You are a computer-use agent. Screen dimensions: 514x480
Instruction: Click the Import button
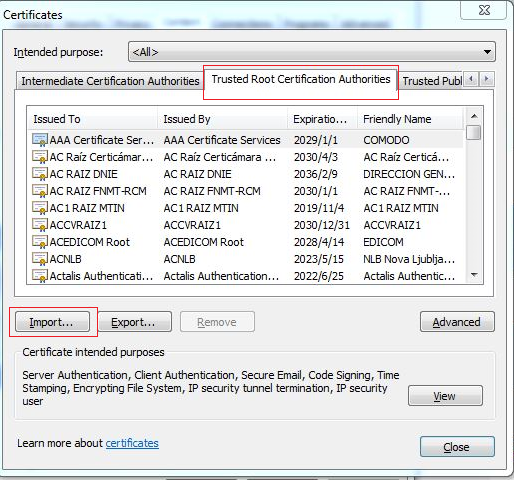point(52,322)
